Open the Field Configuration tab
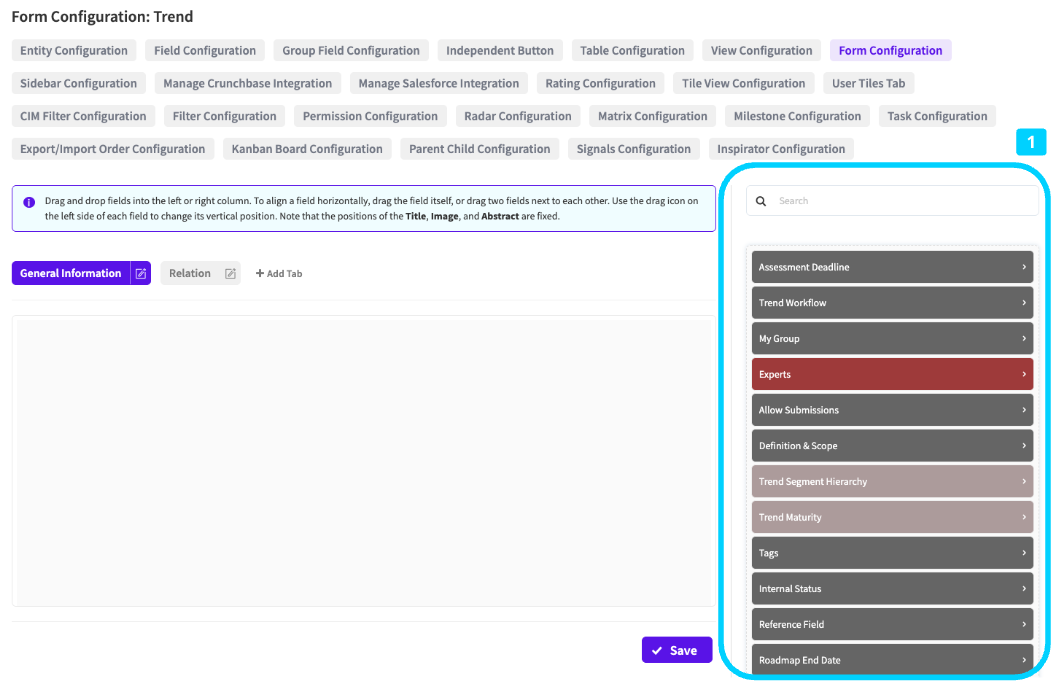This screenshot has width=1061, height=687. tap(205, 51)
